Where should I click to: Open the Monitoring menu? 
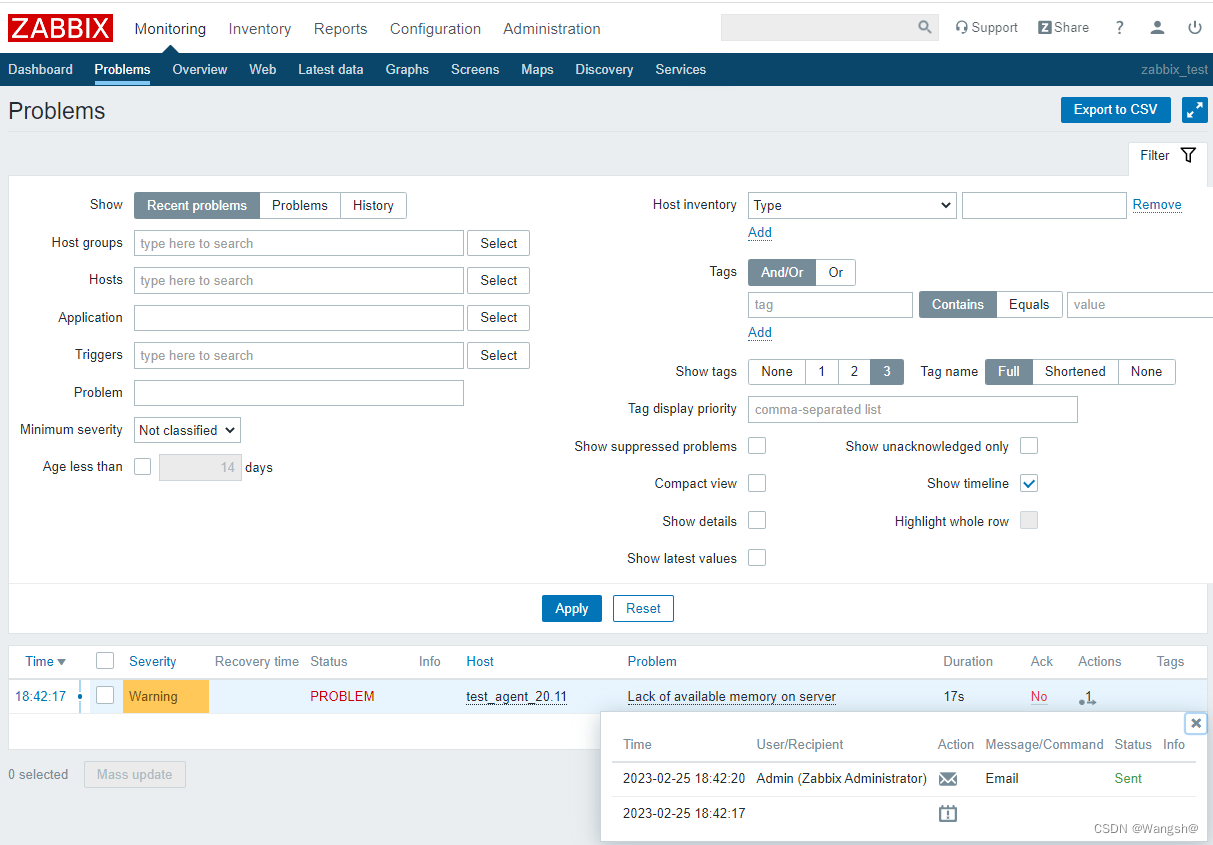tap(170, 29)
